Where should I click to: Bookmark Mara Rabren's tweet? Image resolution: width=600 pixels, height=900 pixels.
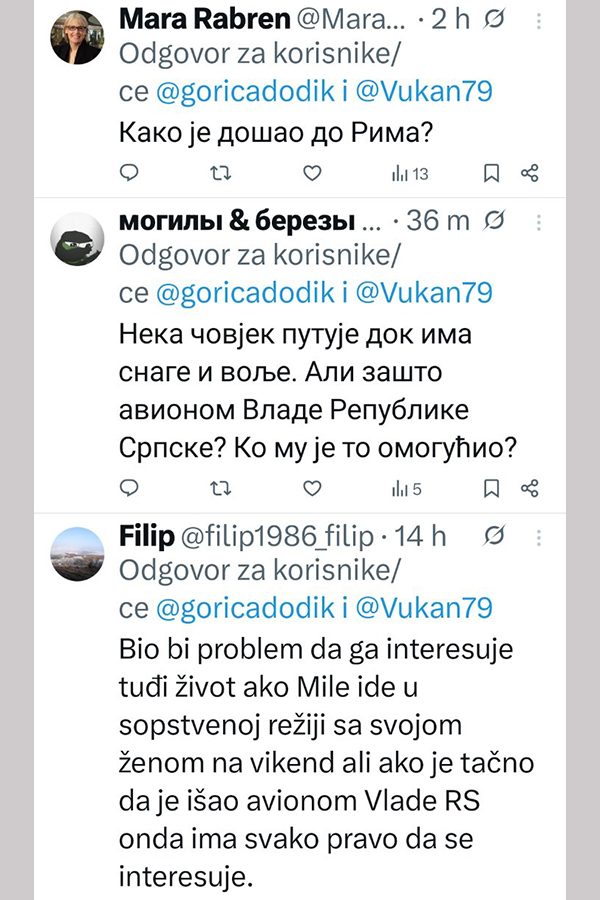[491, 174]
